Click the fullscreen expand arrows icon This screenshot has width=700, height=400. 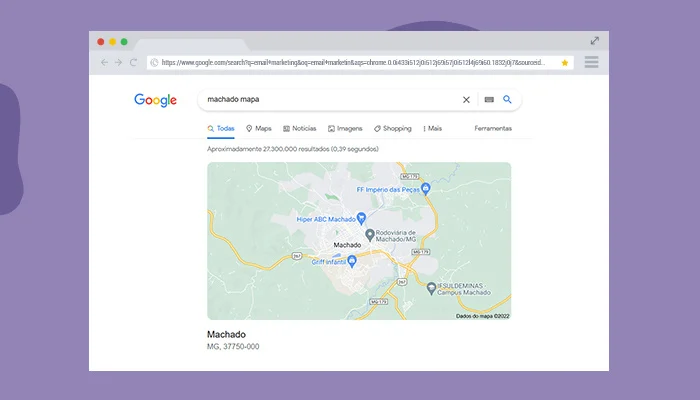[x=595, y=41]
